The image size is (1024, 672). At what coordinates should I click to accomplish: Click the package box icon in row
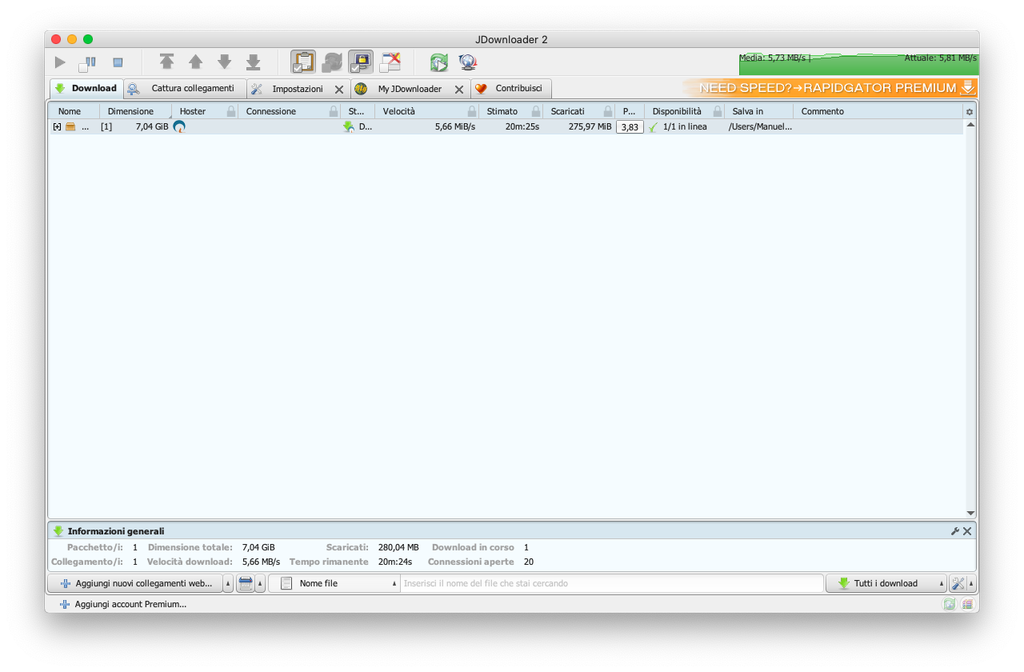click(71, 127)
